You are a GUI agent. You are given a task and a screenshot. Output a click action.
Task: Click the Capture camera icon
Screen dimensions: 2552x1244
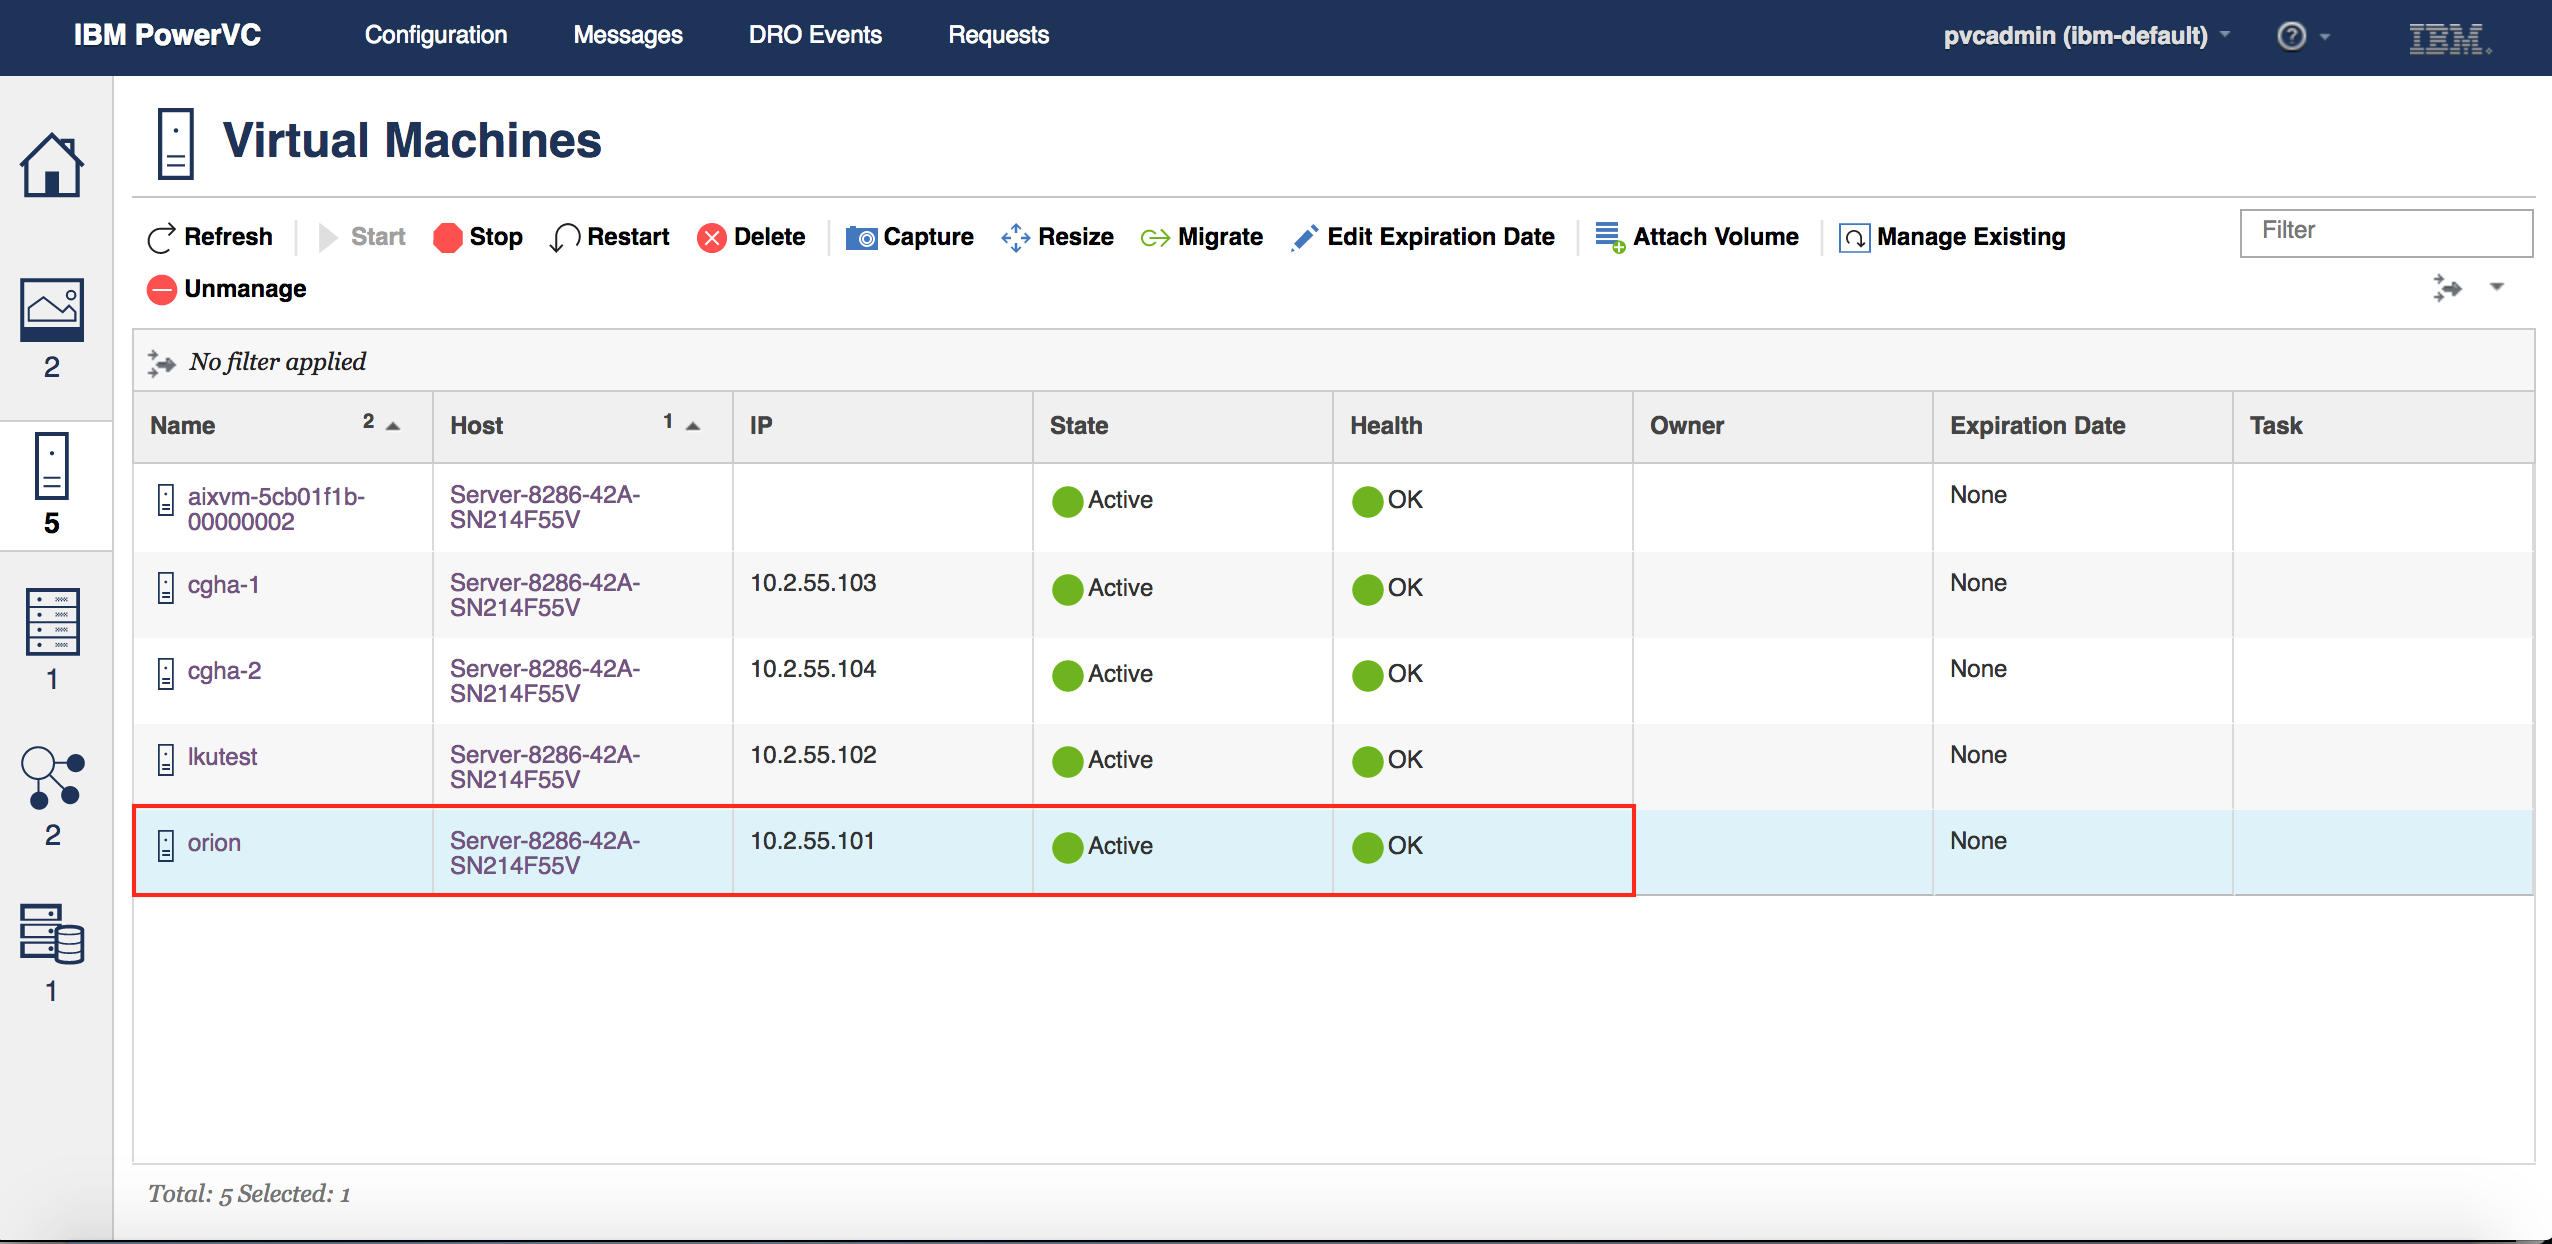tap(861, 238)
